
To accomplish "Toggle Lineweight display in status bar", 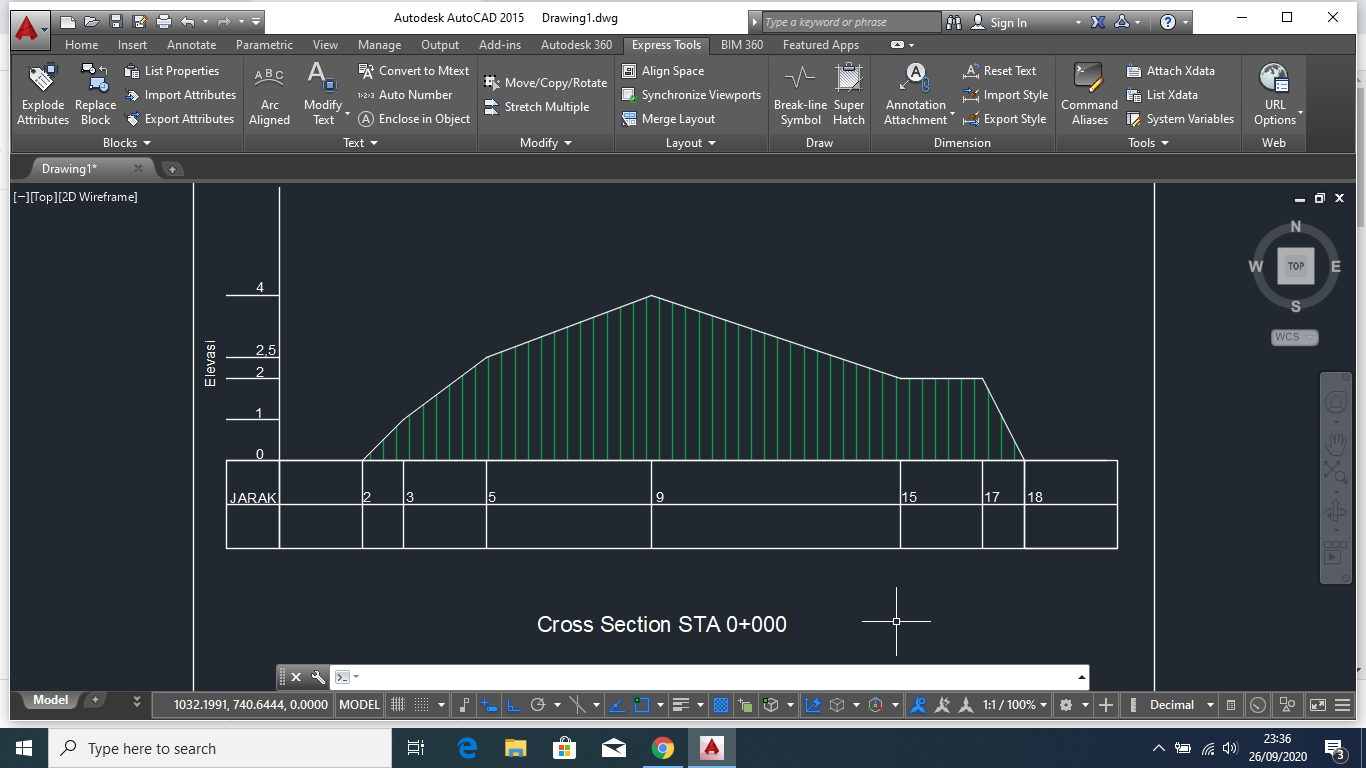I will tap(682, 705).
